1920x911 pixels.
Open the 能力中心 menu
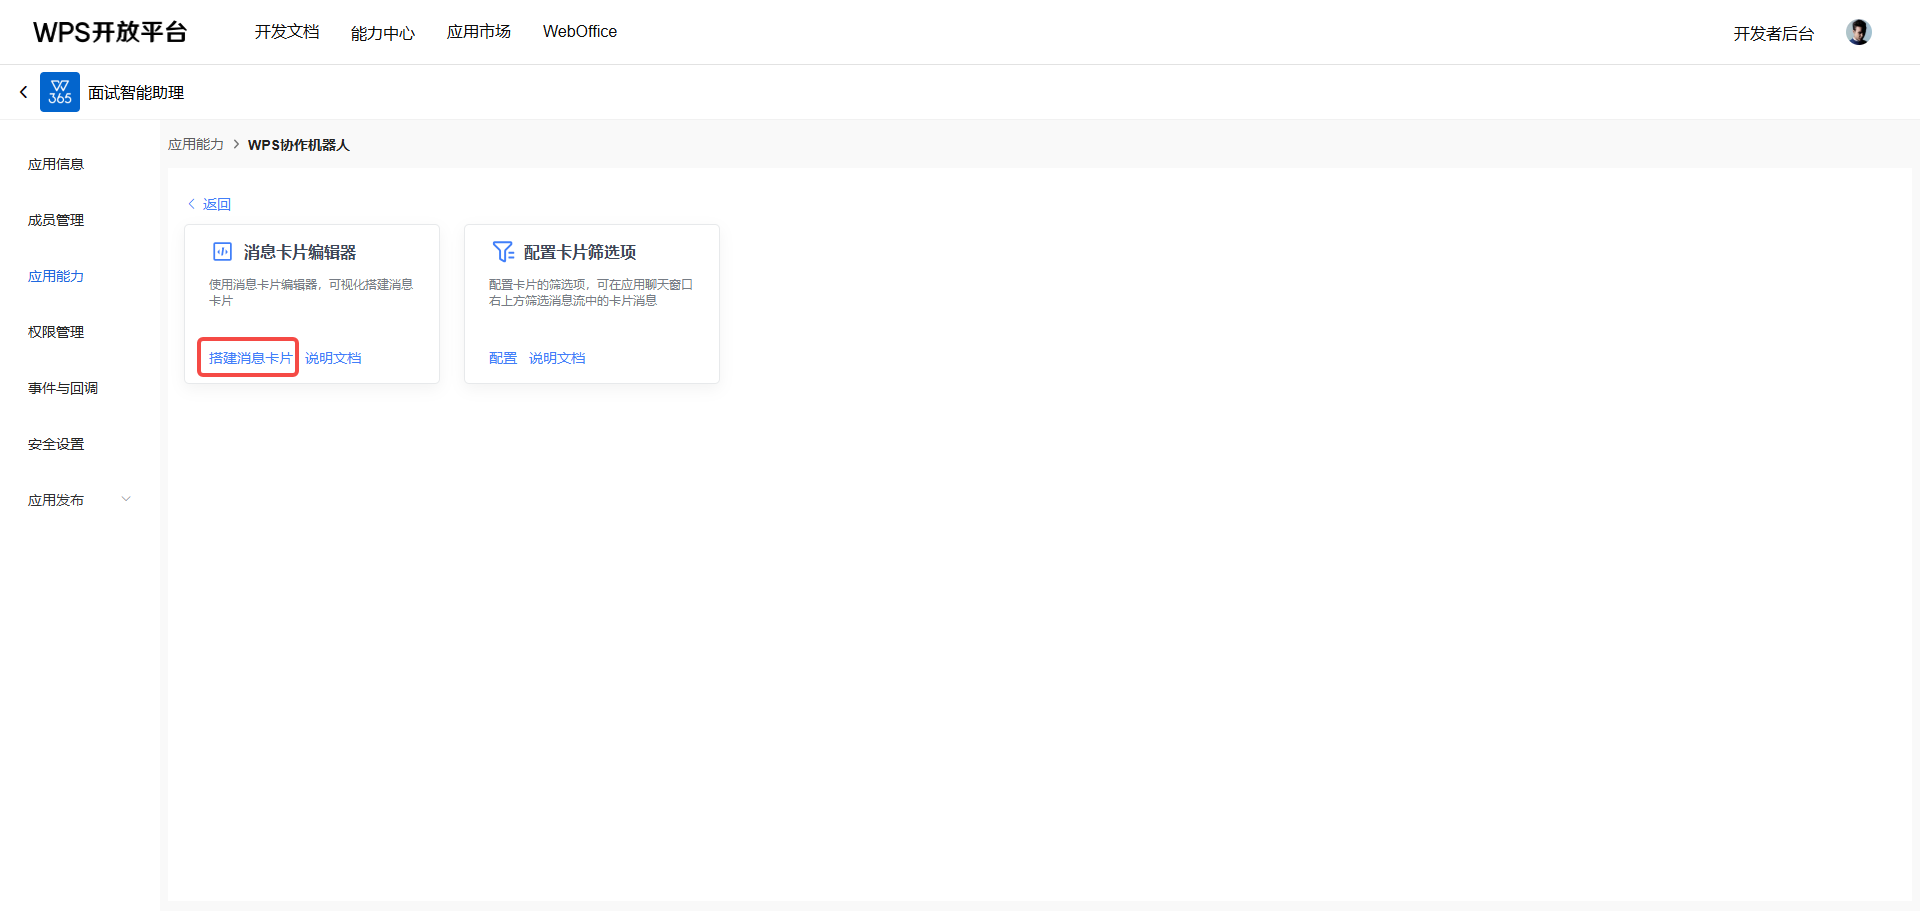tap(383, 33)
